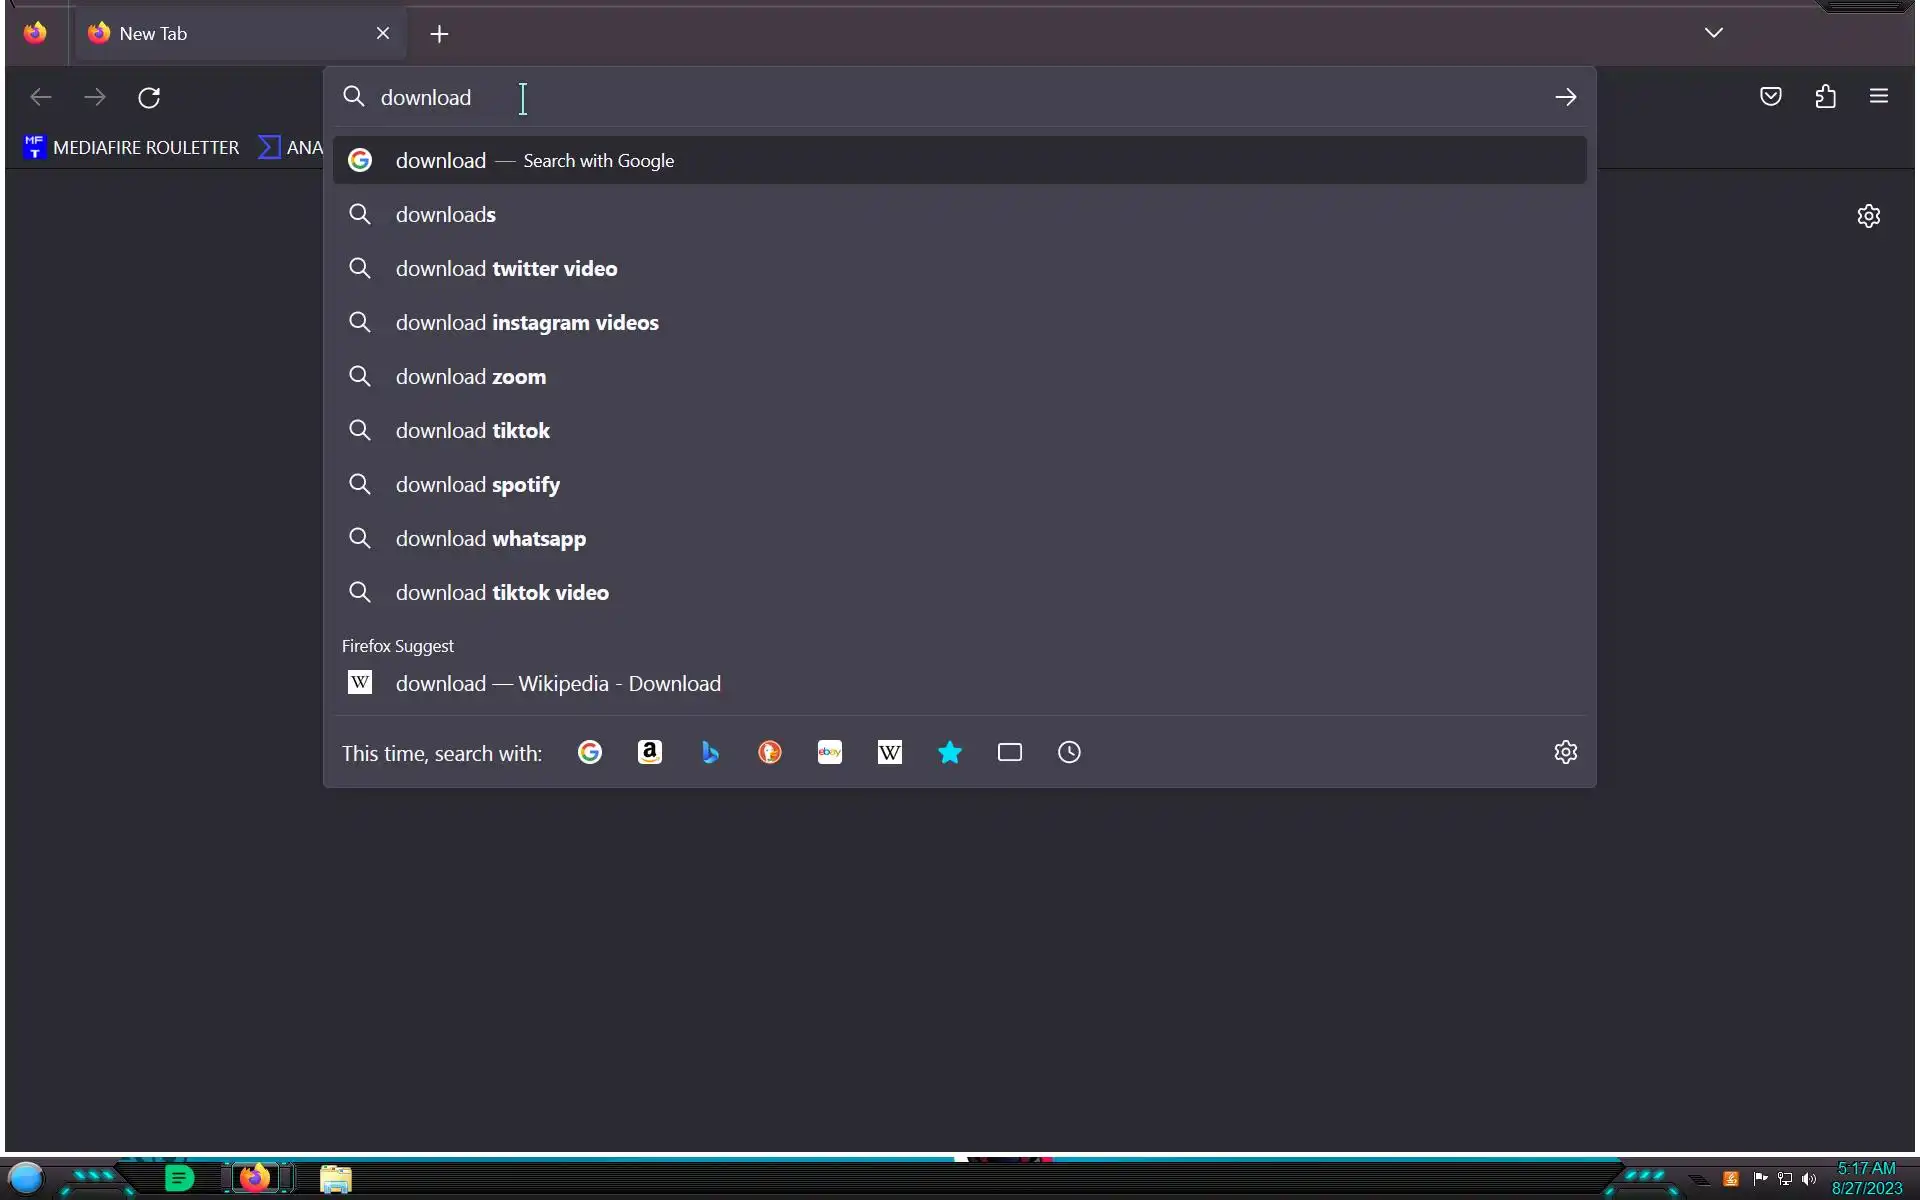The width and height of the screenshot is (1920, 1200).
Task: Search history using the clock icon
Action: point(1069,752)
